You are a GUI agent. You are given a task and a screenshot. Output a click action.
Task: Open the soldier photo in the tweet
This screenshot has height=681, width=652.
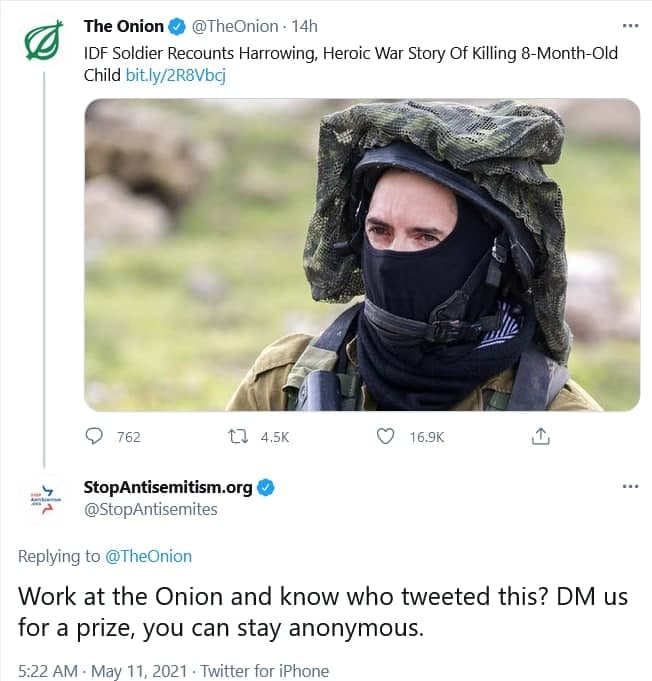coord(361,255)
